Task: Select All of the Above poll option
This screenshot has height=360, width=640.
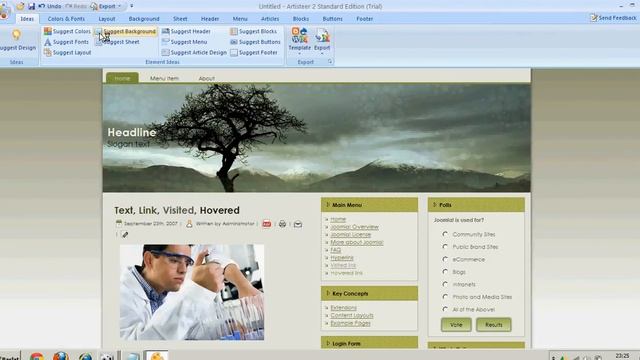Action: point(445,309)
